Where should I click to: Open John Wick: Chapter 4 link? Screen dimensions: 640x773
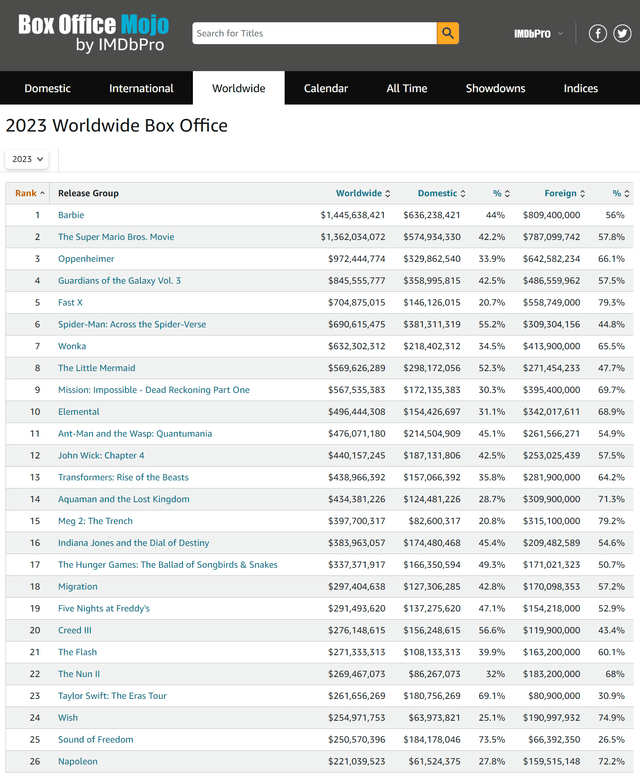101,456
